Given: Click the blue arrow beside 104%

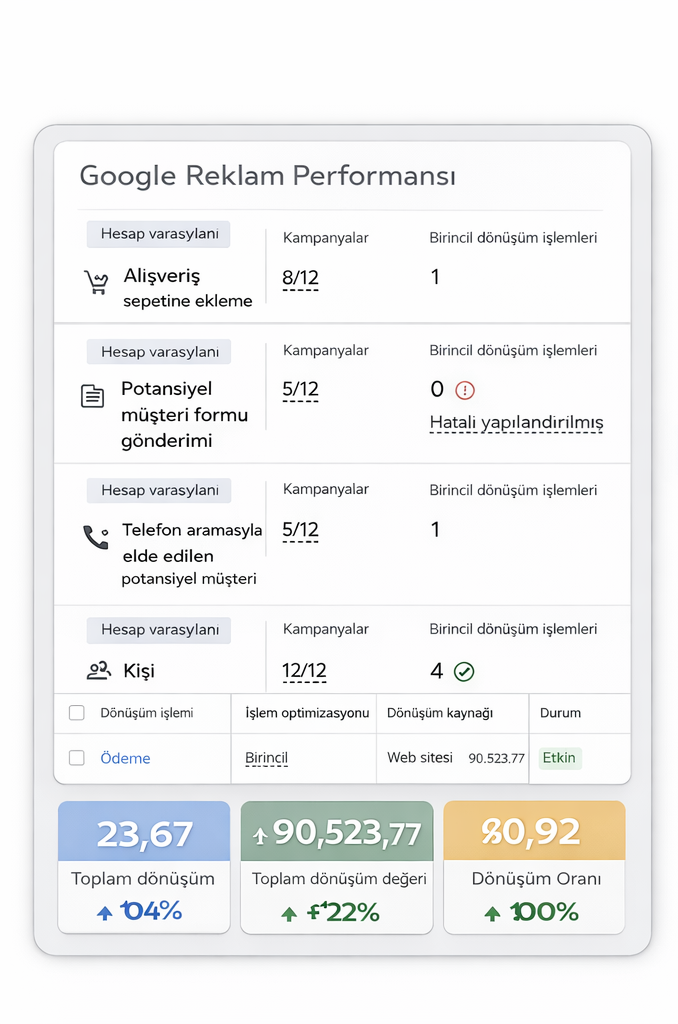Looking at the screenshot, I should [105, 912].
